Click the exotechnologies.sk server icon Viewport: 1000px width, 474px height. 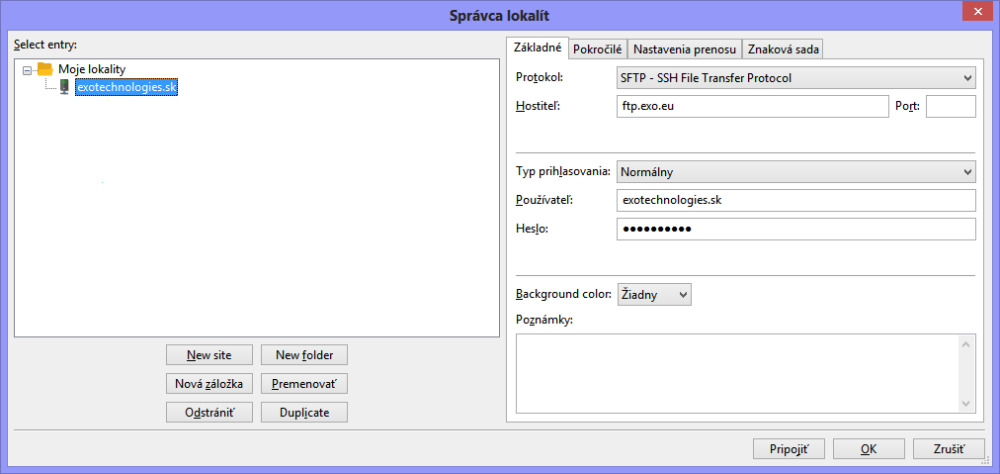point(65,87)
